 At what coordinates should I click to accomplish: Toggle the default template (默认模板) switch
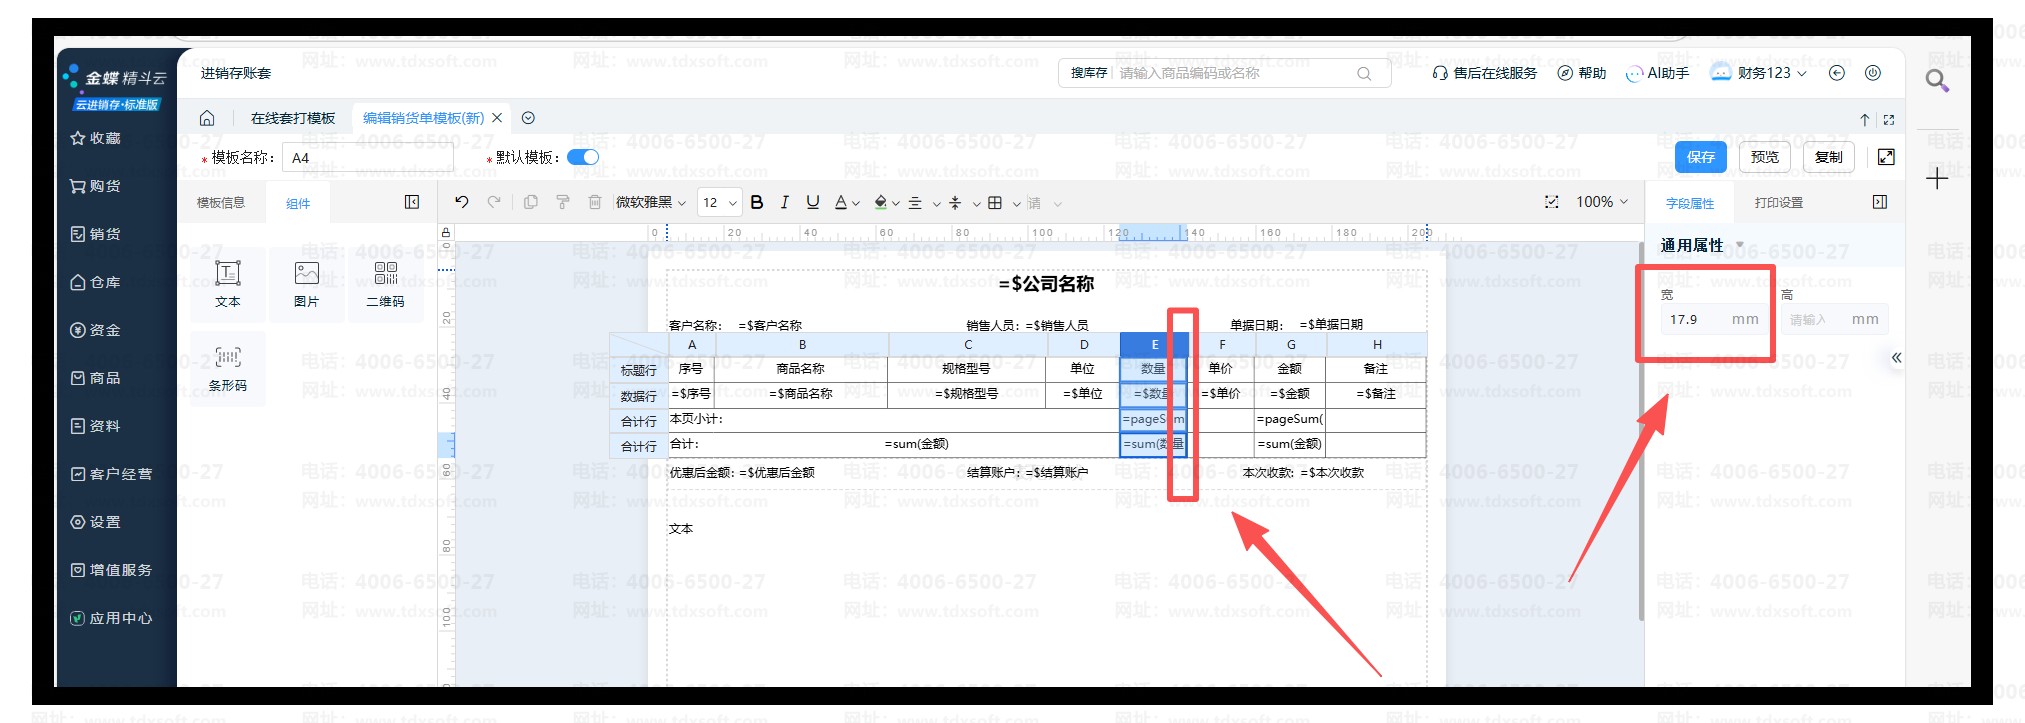coord(582,157)
